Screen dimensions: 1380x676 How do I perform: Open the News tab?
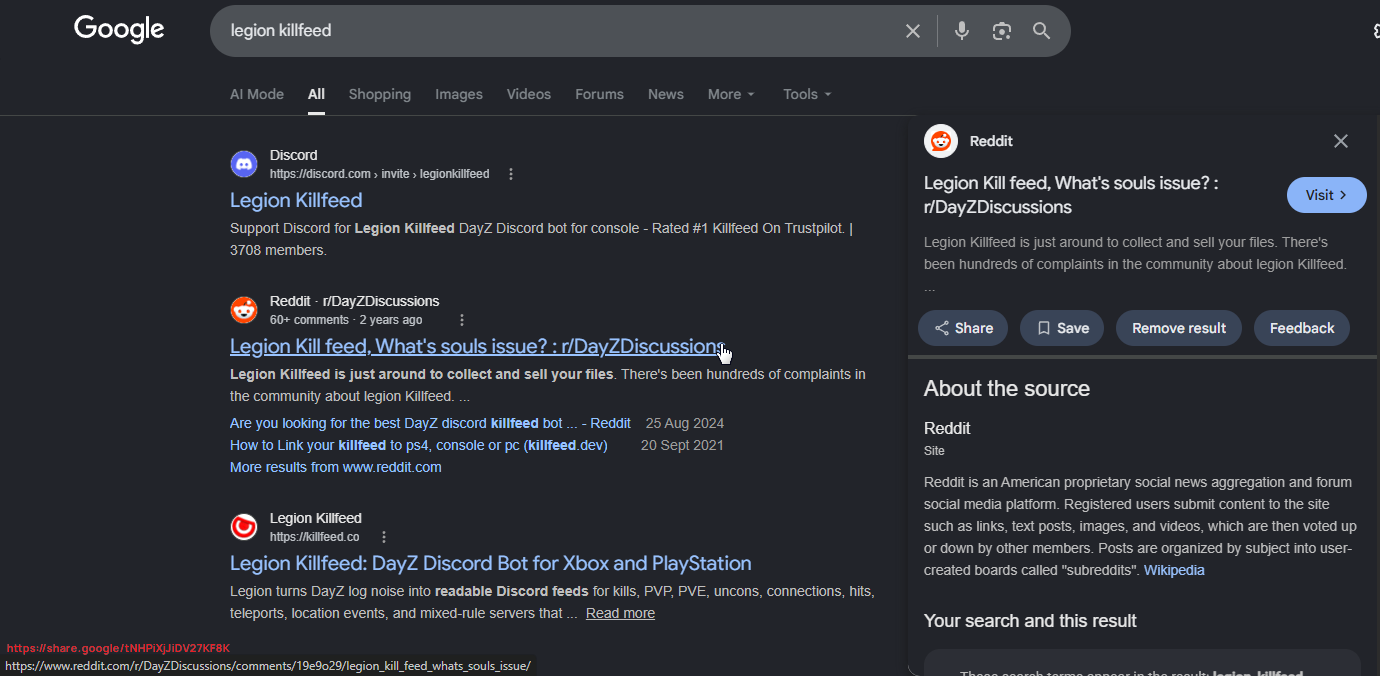pyautogui.click(x=666, y=94)
